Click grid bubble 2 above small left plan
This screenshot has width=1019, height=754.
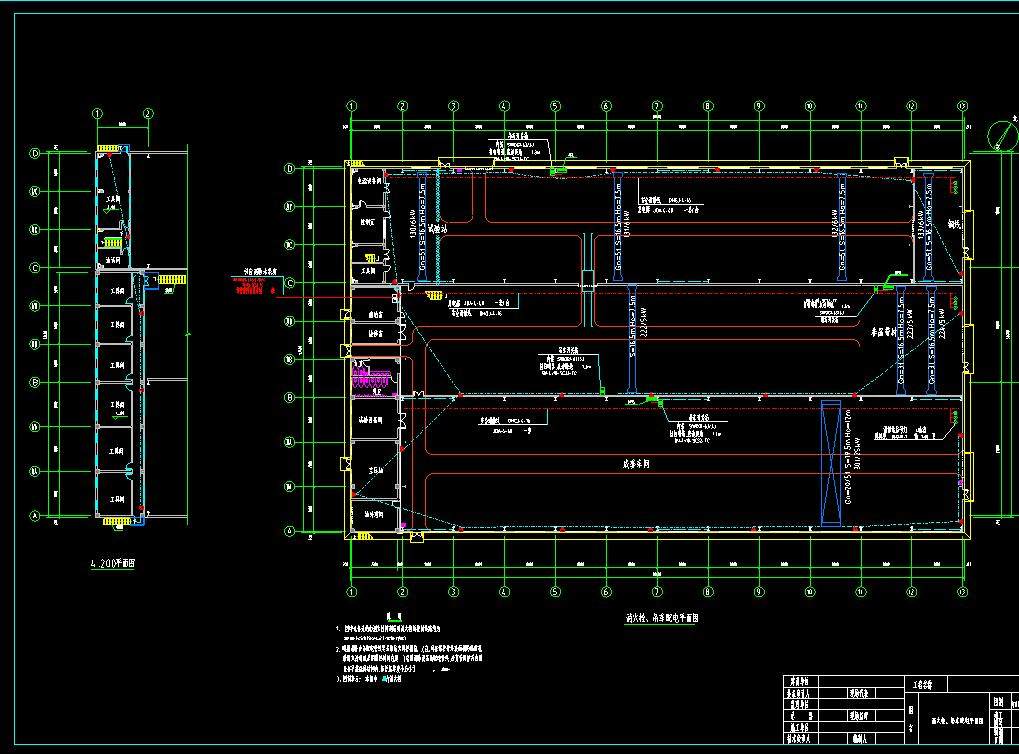pyautogui.click(x=147, y=114)
